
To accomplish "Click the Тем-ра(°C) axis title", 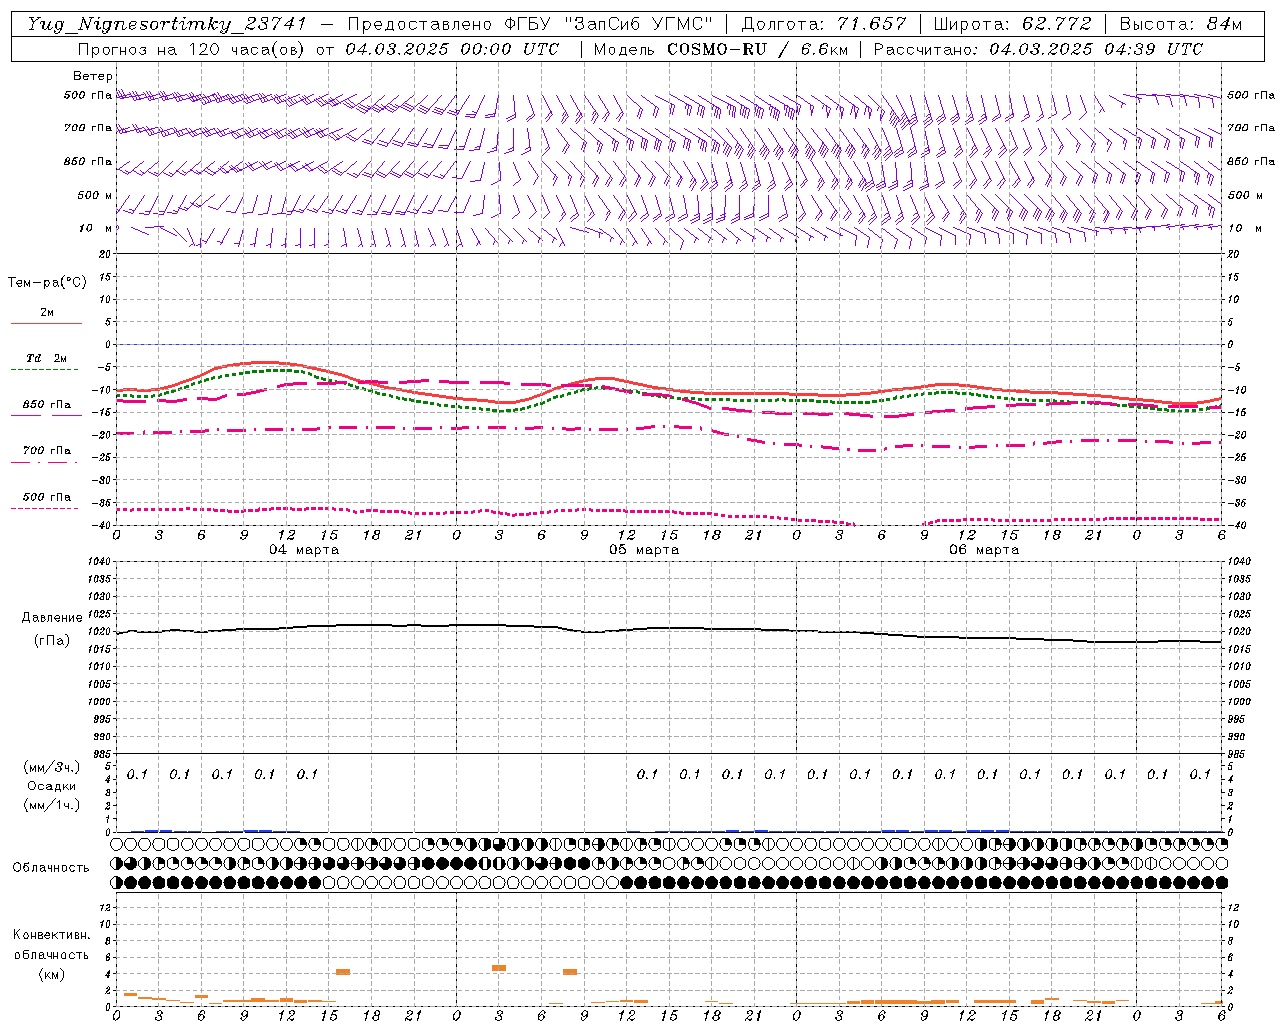I will click(47, 283).
